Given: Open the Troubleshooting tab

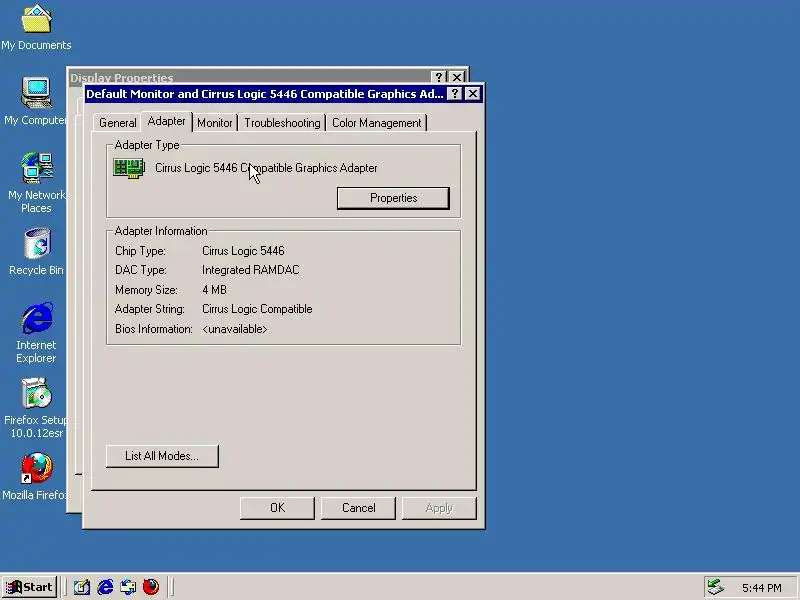Looking at the screenshot, I should click(x=282, y=123).
